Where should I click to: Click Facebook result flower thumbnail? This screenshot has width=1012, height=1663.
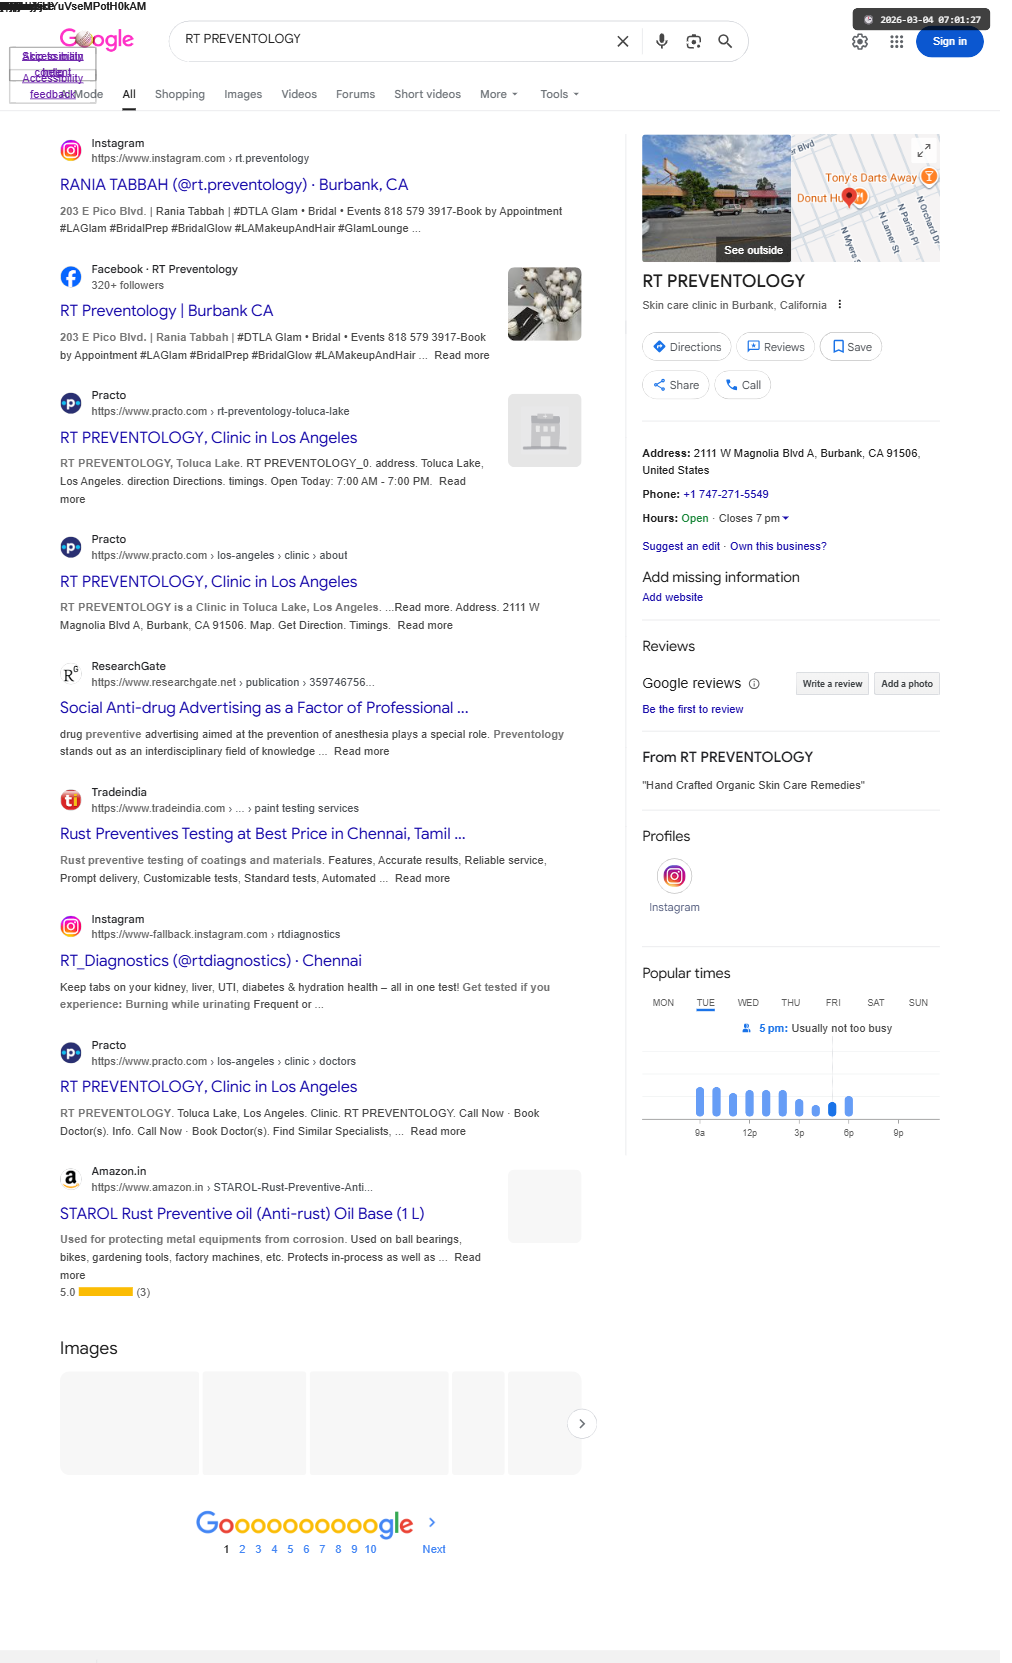click(x=545, y=304)
